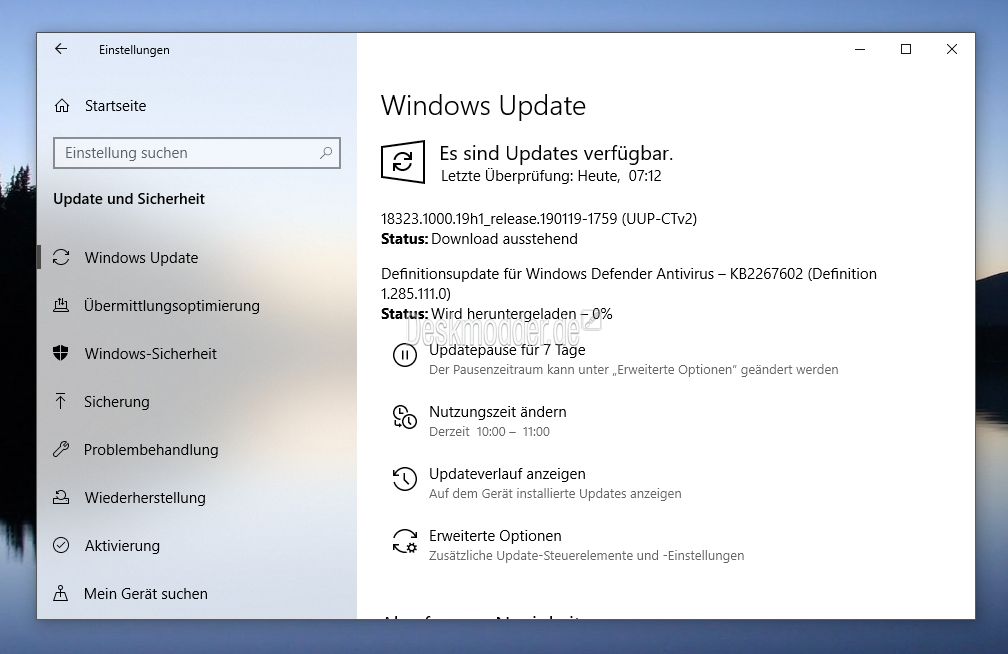Viewport: 1008px width, 654px height.
Task: Click the build 18323.1000.19h1_release update text
Action: (x=539, y=219)
